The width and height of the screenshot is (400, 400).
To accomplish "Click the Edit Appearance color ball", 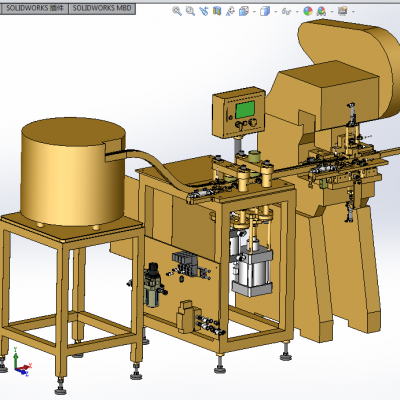I will (x=308, y=11).
